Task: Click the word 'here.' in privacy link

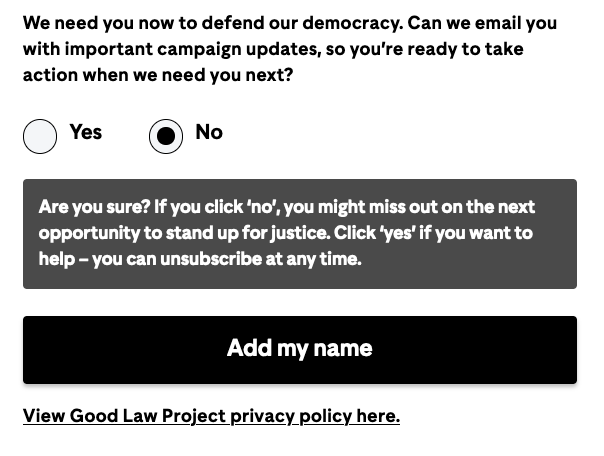Action: click(378, 416)
